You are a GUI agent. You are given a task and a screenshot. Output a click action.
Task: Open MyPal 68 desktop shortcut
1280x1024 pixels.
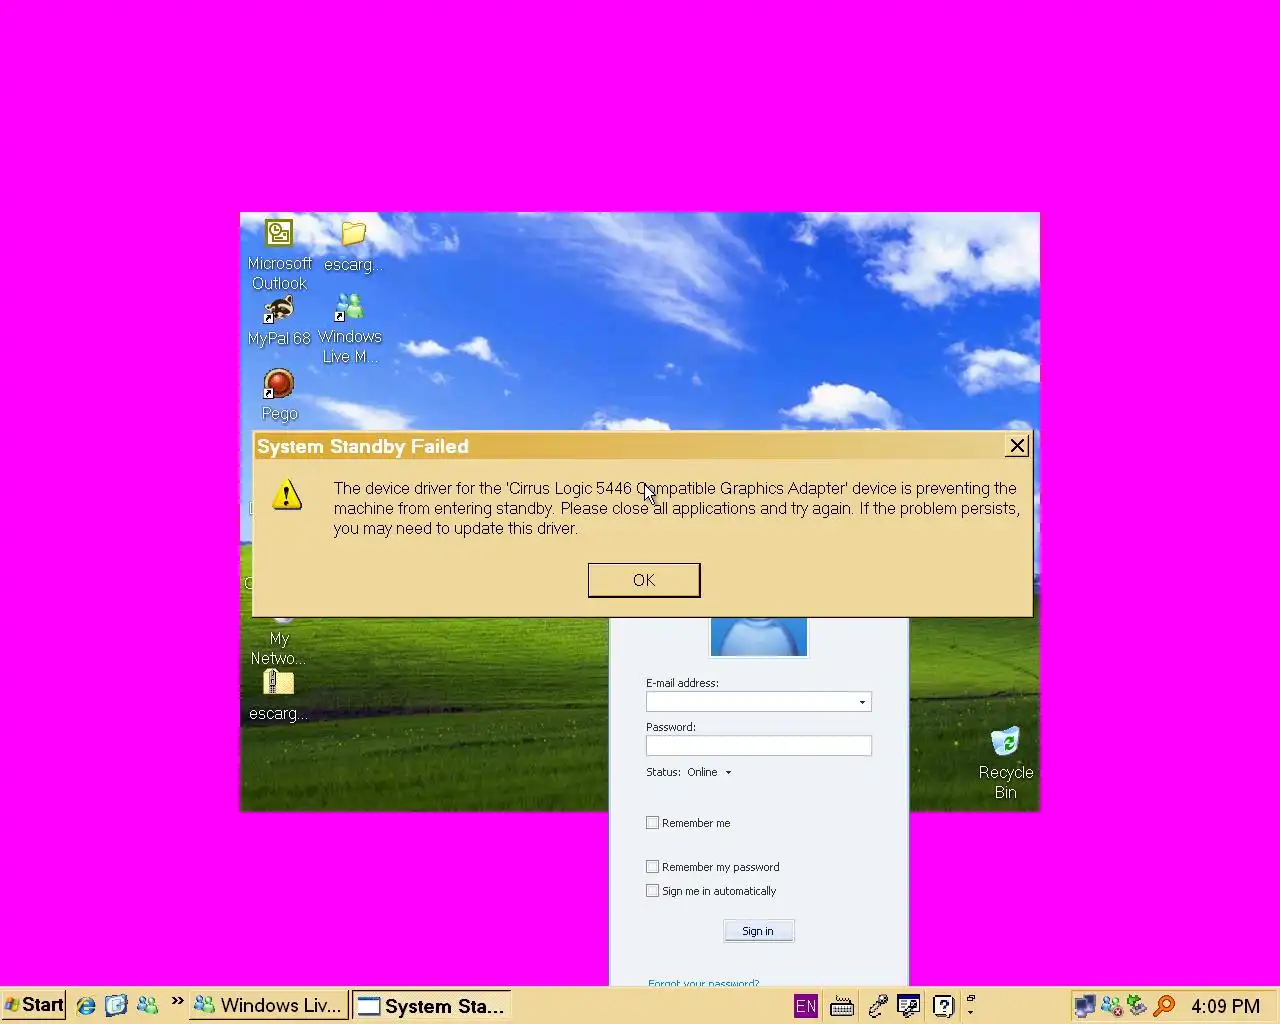pyautogui.click(x=279, y=320)
